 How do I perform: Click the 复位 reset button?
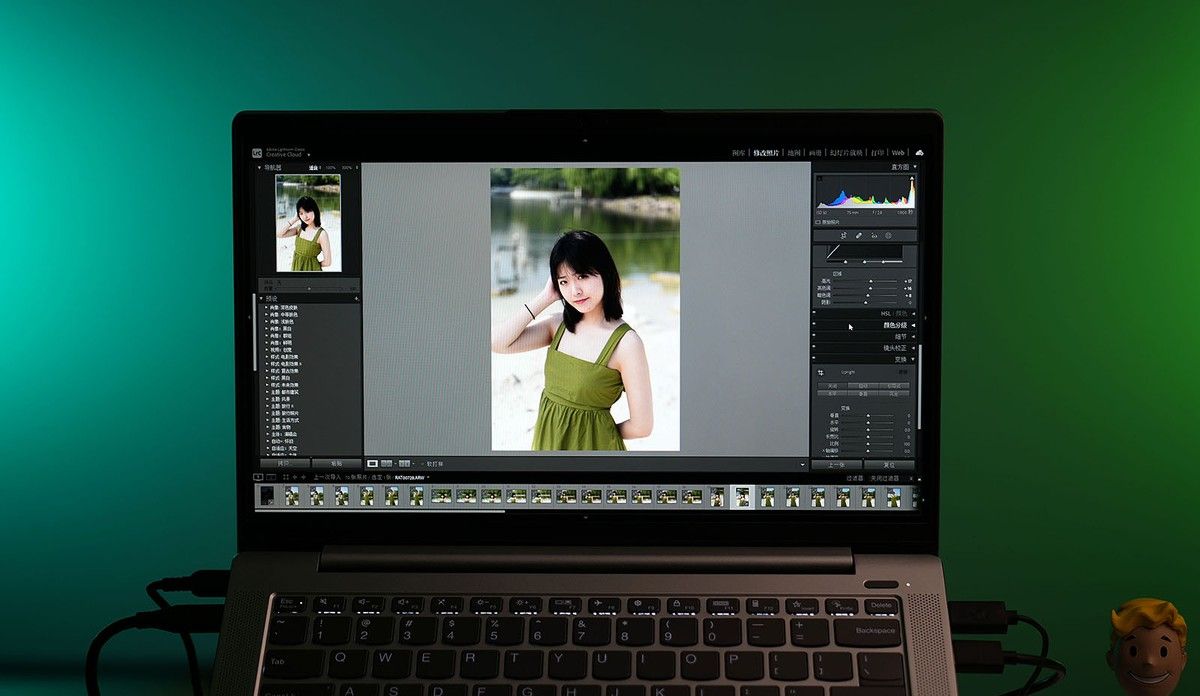(889, 465)
